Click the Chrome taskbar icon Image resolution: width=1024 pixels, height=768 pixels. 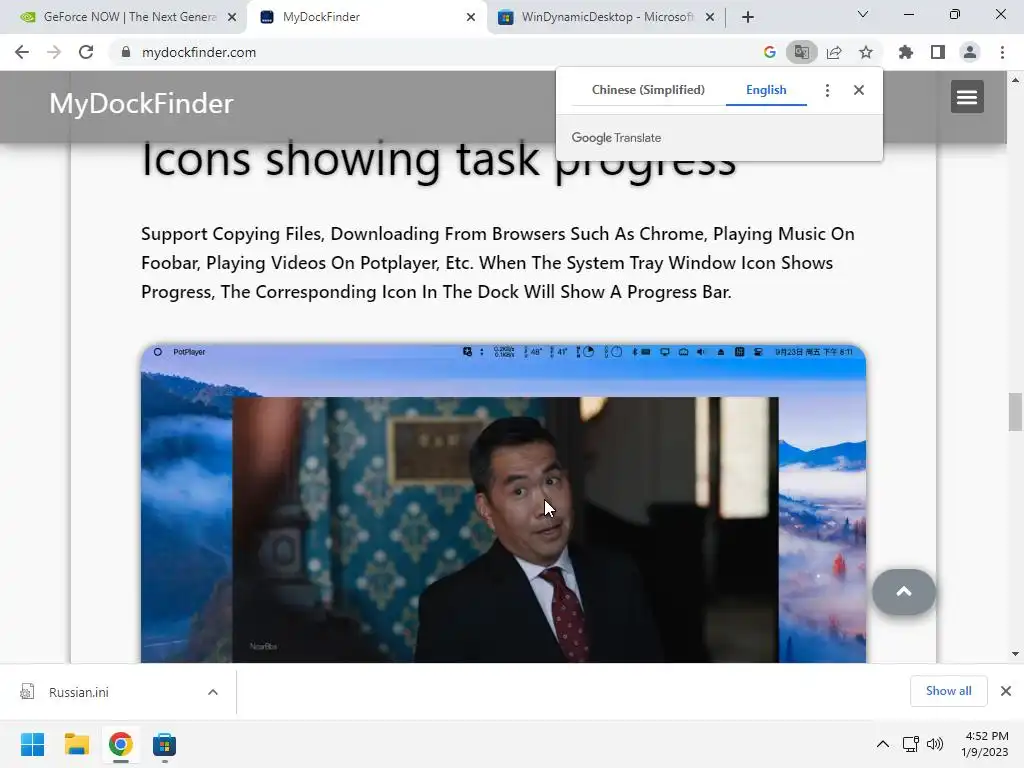120,744
